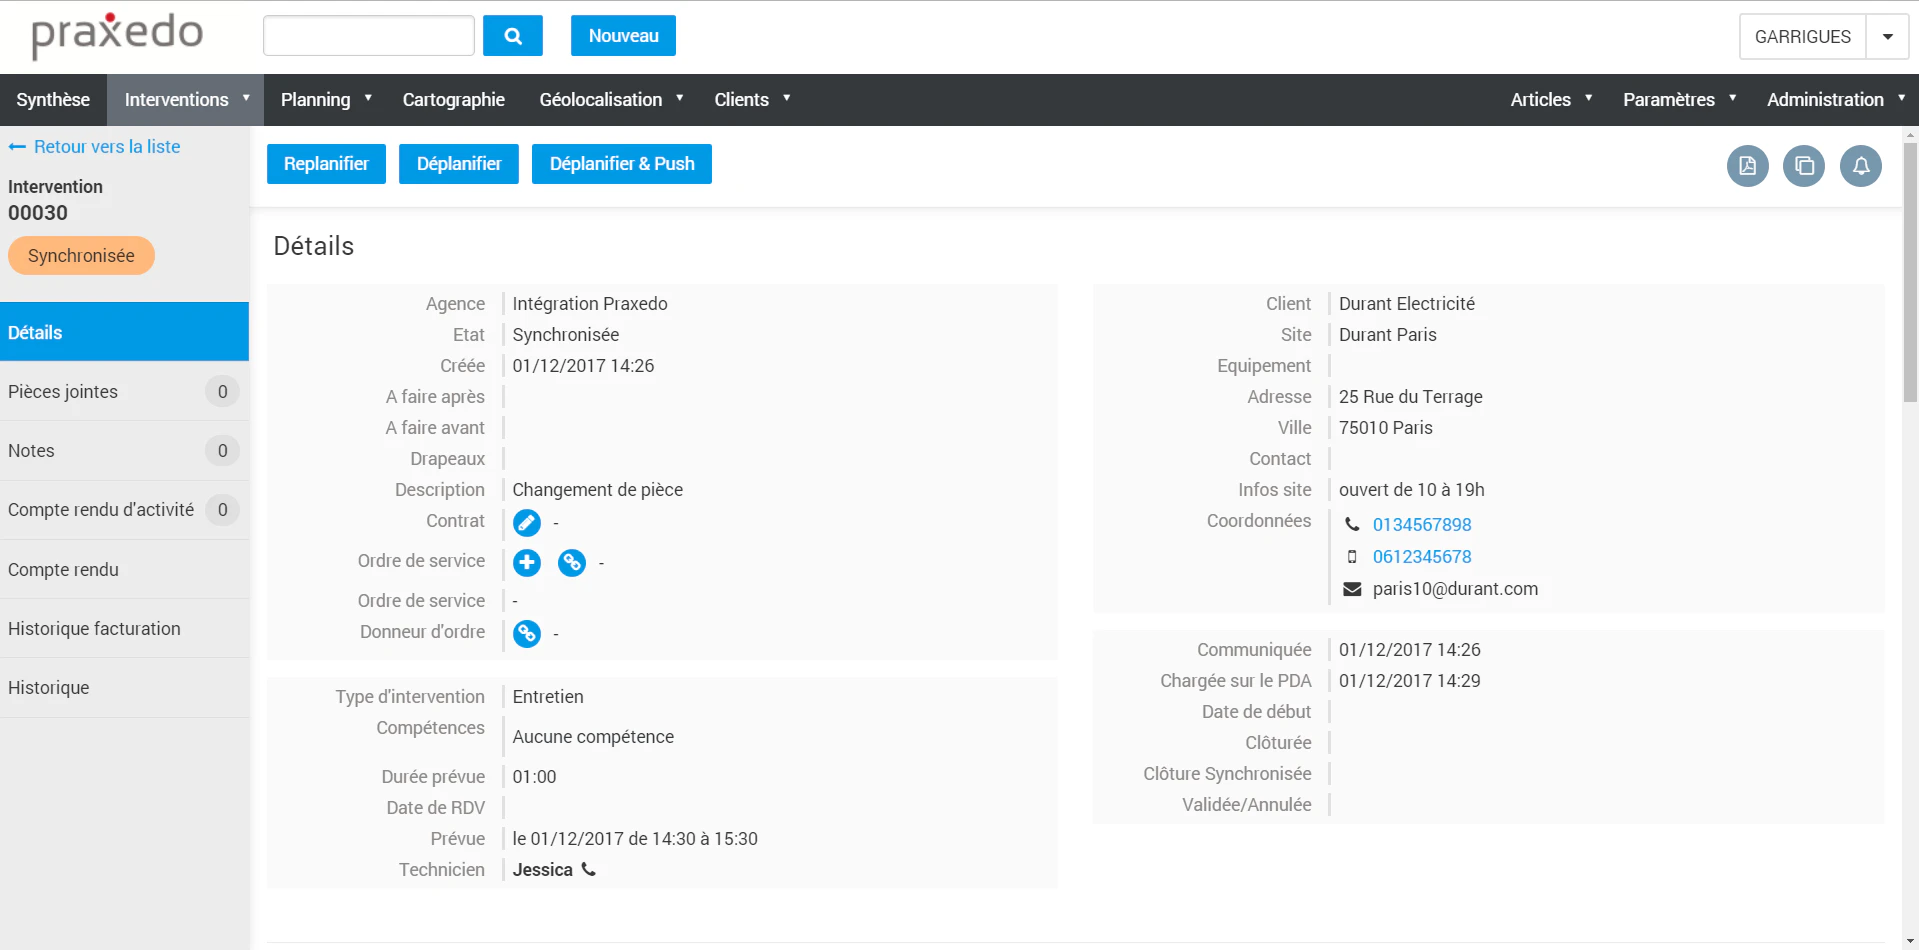Image resolution: width=1919 pixels, height=950 pixels.
Task: Click the GARRIGUES user button
Action: [1802, 37]
